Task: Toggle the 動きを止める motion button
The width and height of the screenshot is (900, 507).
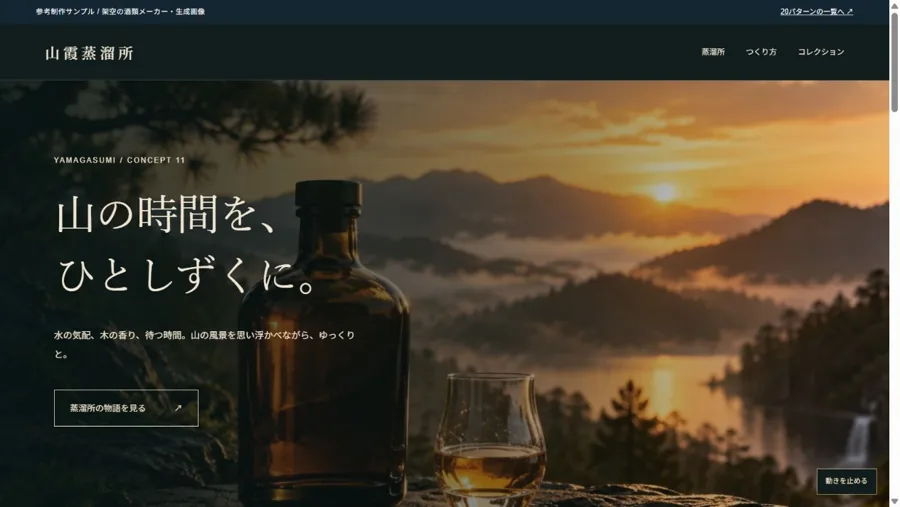Action: click(847, 481)
